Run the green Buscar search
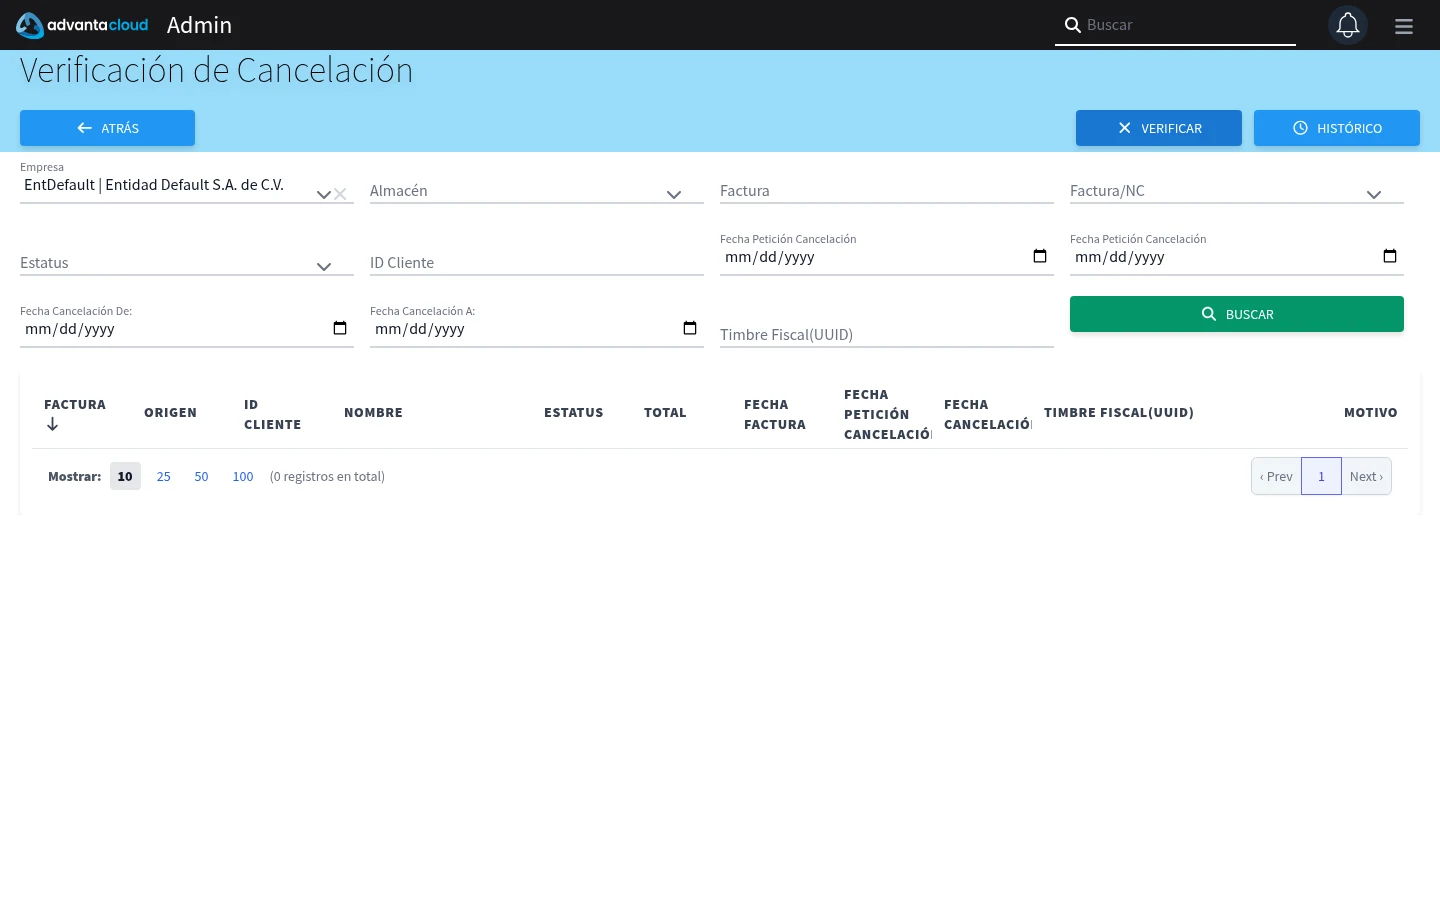Image resolution: width=1440 pixels, height=900 pixels. tap(1237, 314)
